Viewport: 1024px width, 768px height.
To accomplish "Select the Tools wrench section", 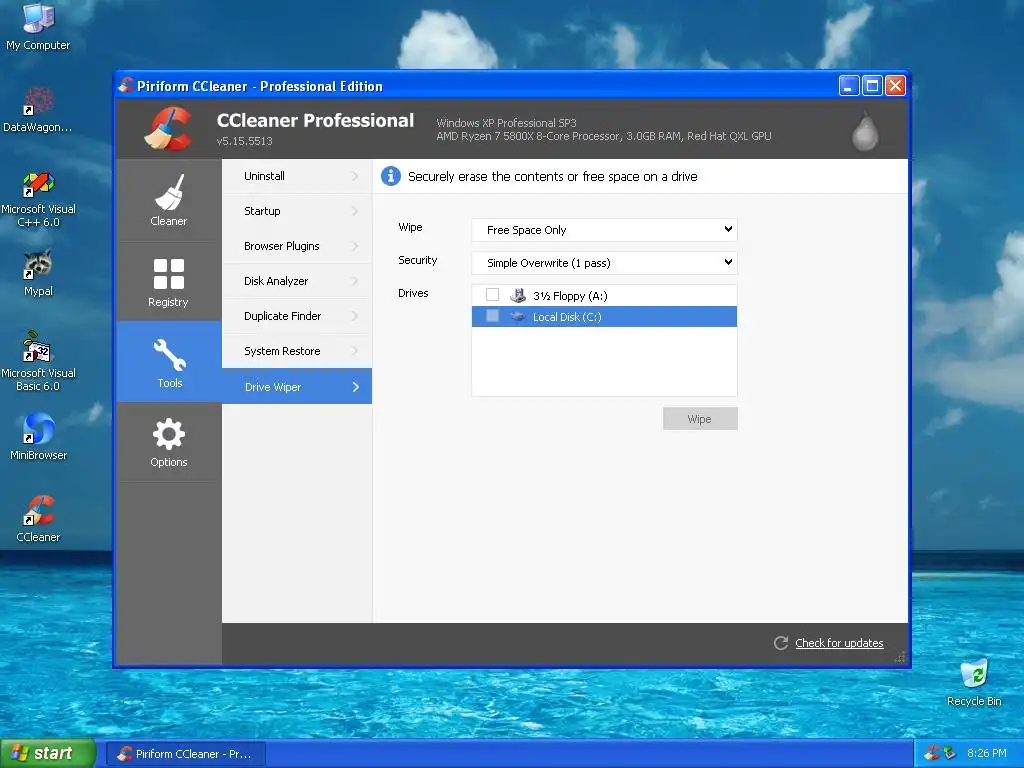I will 168,362.
